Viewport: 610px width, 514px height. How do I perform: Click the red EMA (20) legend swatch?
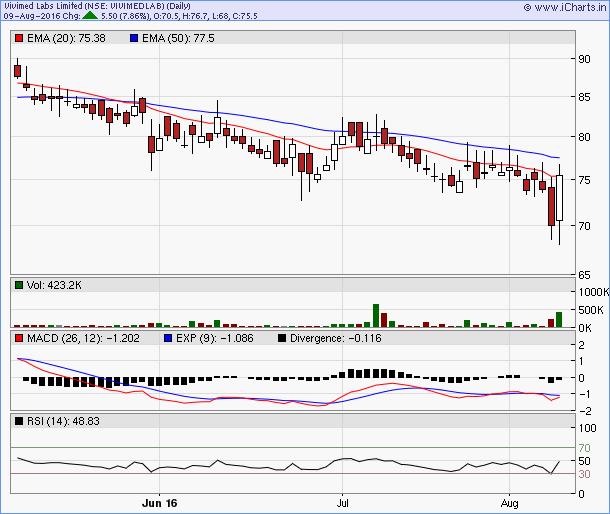[19, 38]
